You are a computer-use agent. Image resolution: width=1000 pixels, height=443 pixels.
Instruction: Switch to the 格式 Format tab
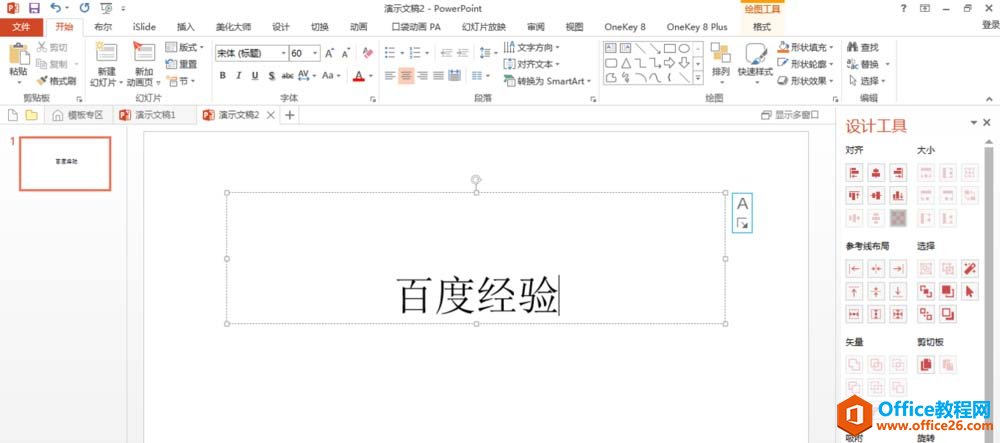[x=761, y=27]
